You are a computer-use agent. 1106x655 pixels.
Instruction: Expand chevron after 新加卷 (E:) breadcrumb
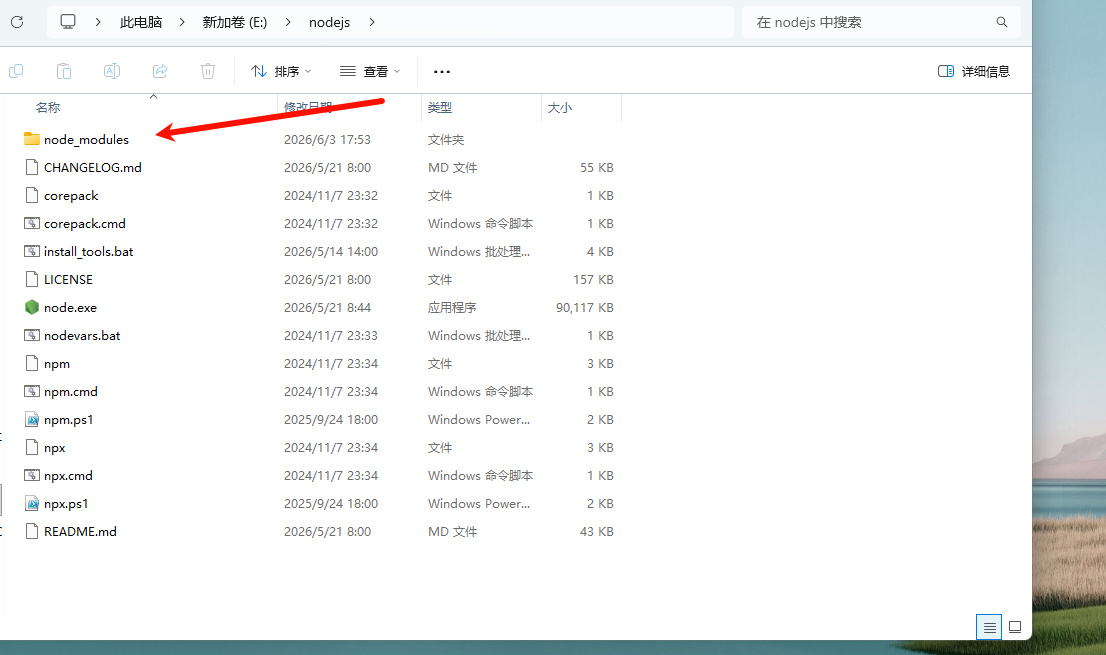click(288, 22)
